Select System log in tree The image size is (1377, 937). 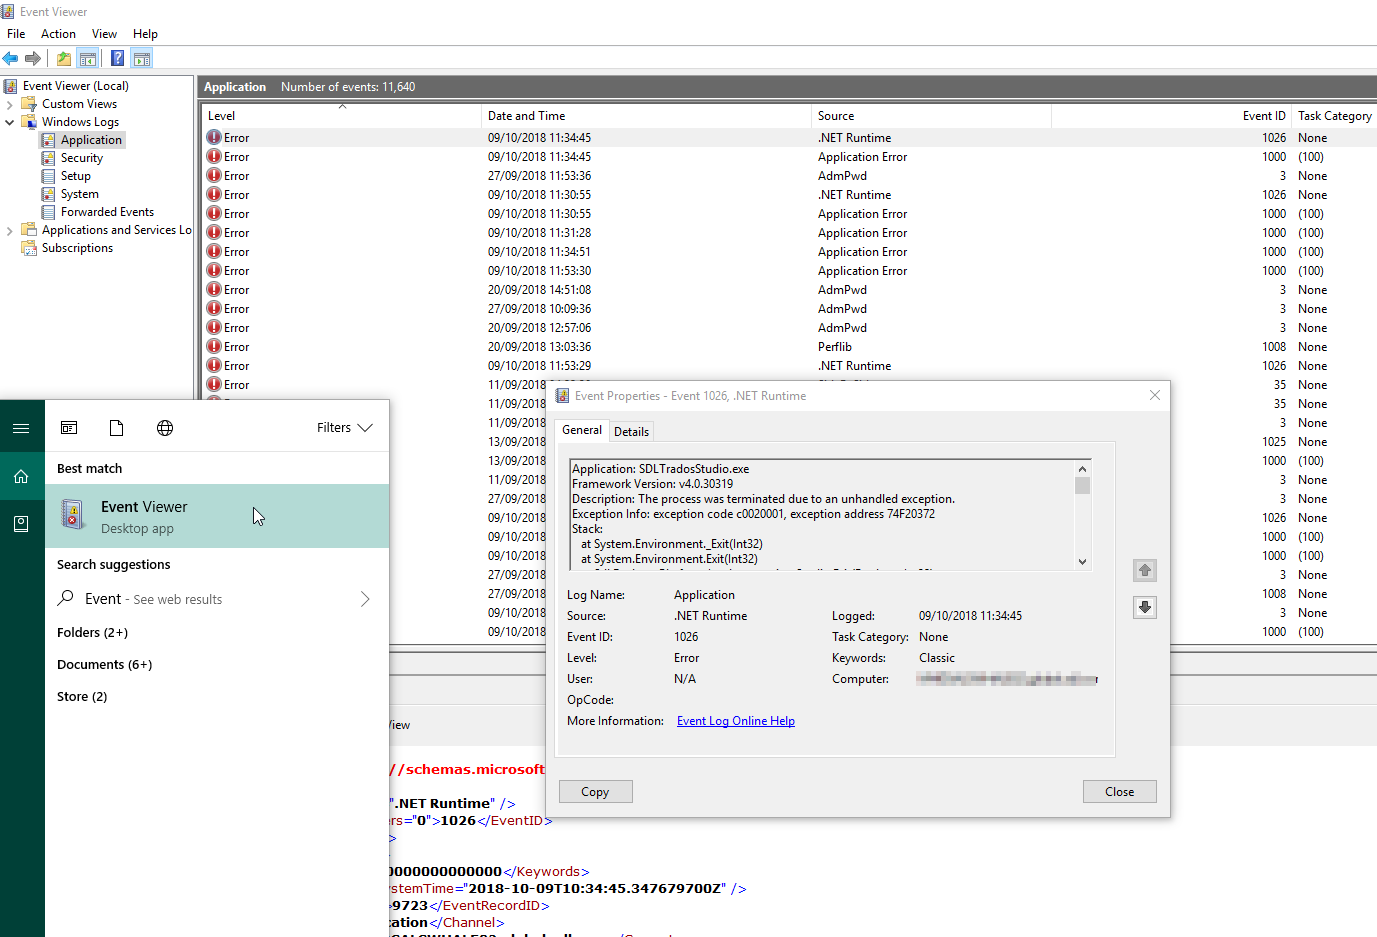coord(80,194)
